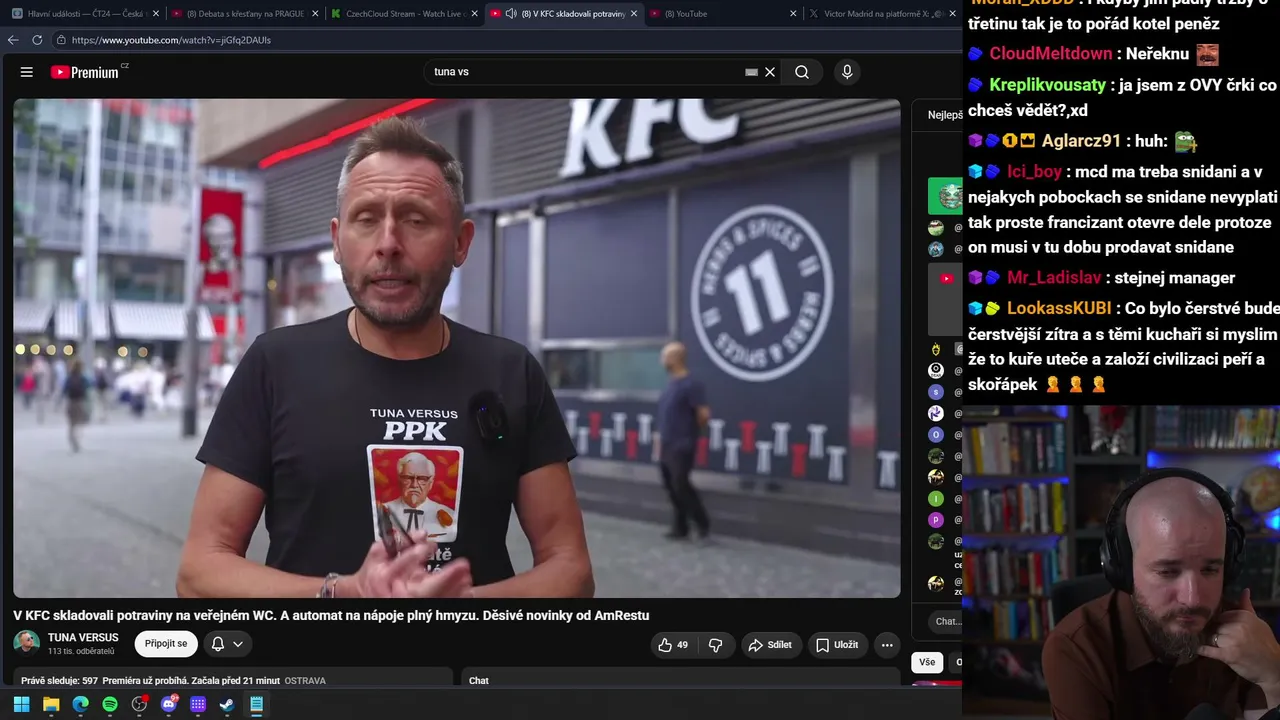The image size is (1280, 720).
Task: Click the username Ici_boy in chat overlay
Action: 1035,172
